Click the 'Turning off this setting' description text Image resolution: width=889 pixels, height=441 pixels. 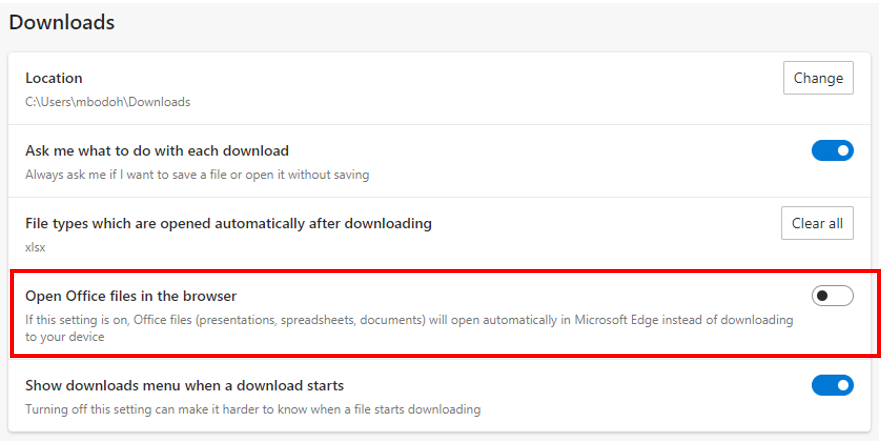253,409
